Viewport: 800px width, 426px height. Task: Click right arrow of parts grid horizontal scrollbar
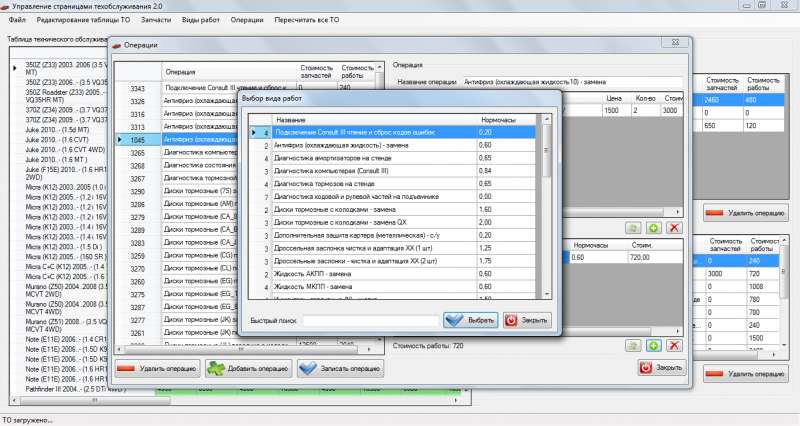point(678,212)
